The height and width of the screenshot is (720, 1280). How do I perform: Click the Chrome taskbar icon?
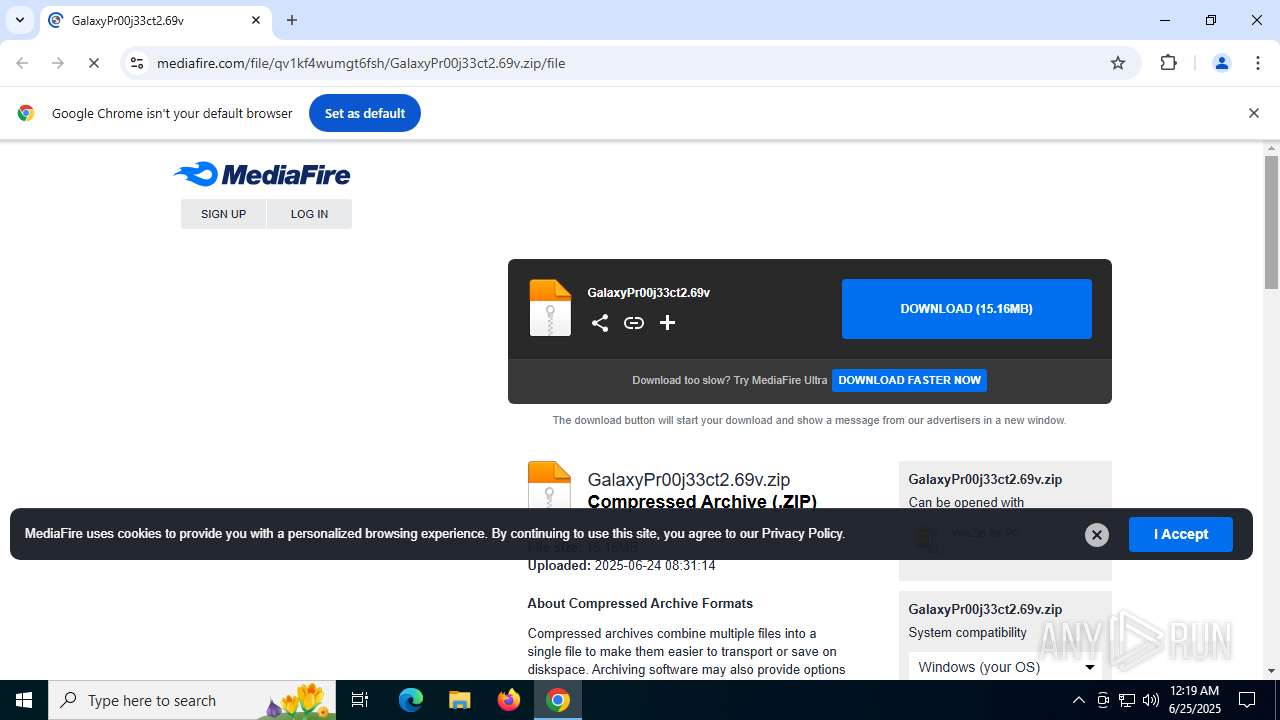[x=558, y=700]
